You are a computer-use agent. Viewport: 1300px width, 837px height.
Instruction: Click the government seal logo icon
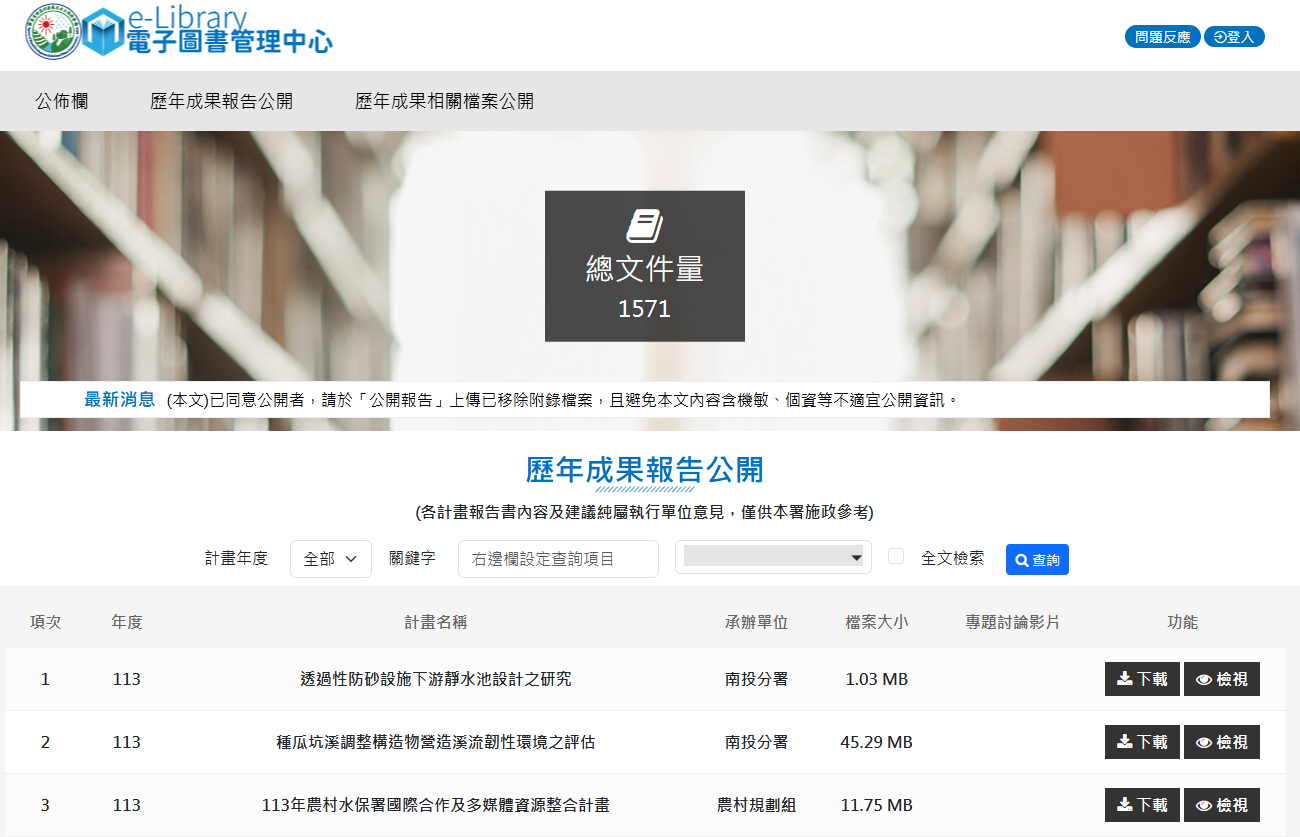click(x=55, y=31)
